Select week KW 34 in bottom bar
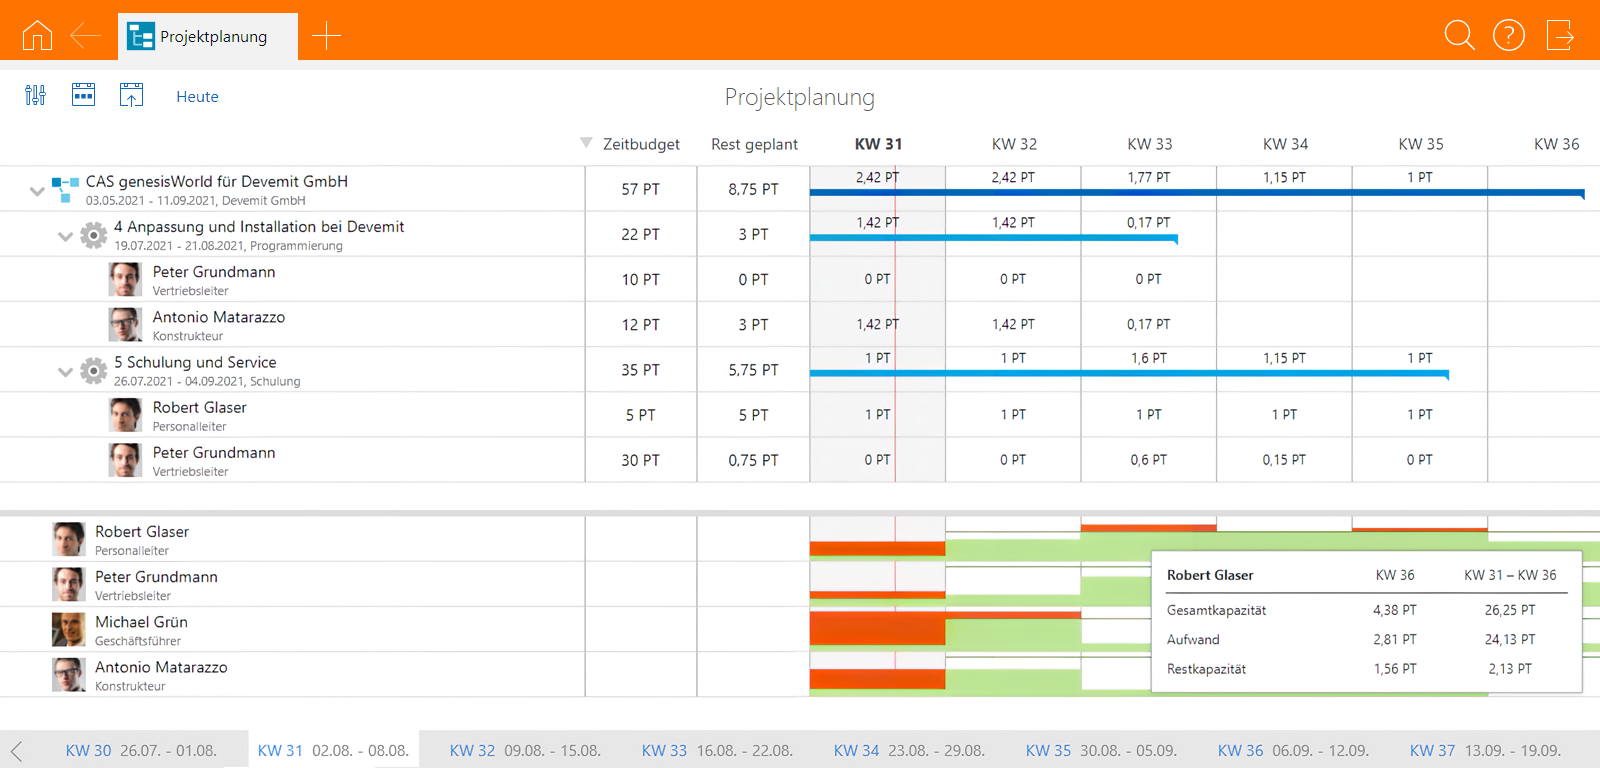 click(909, 750)
